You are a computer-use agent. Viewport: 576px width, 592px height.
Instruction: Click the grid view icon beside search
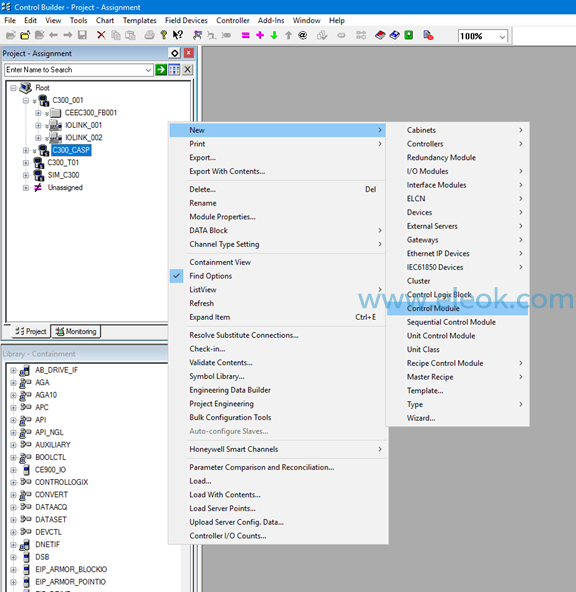point(174,69)
